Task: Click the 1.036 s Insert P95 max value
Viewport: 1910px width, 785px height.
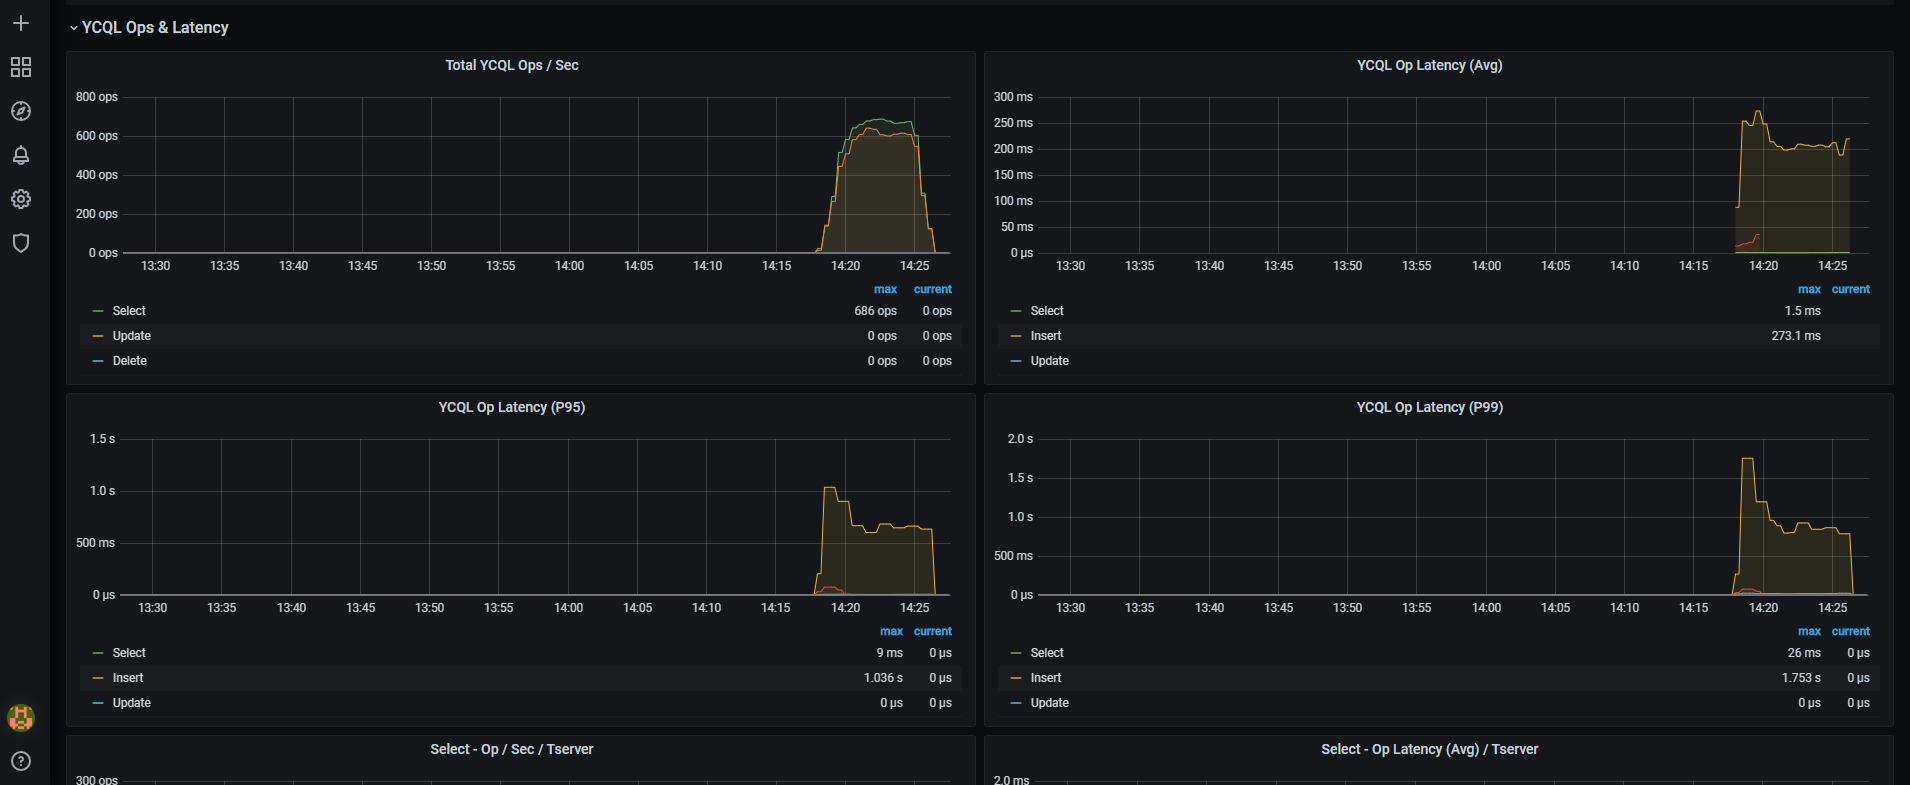Action: (883, 678)
